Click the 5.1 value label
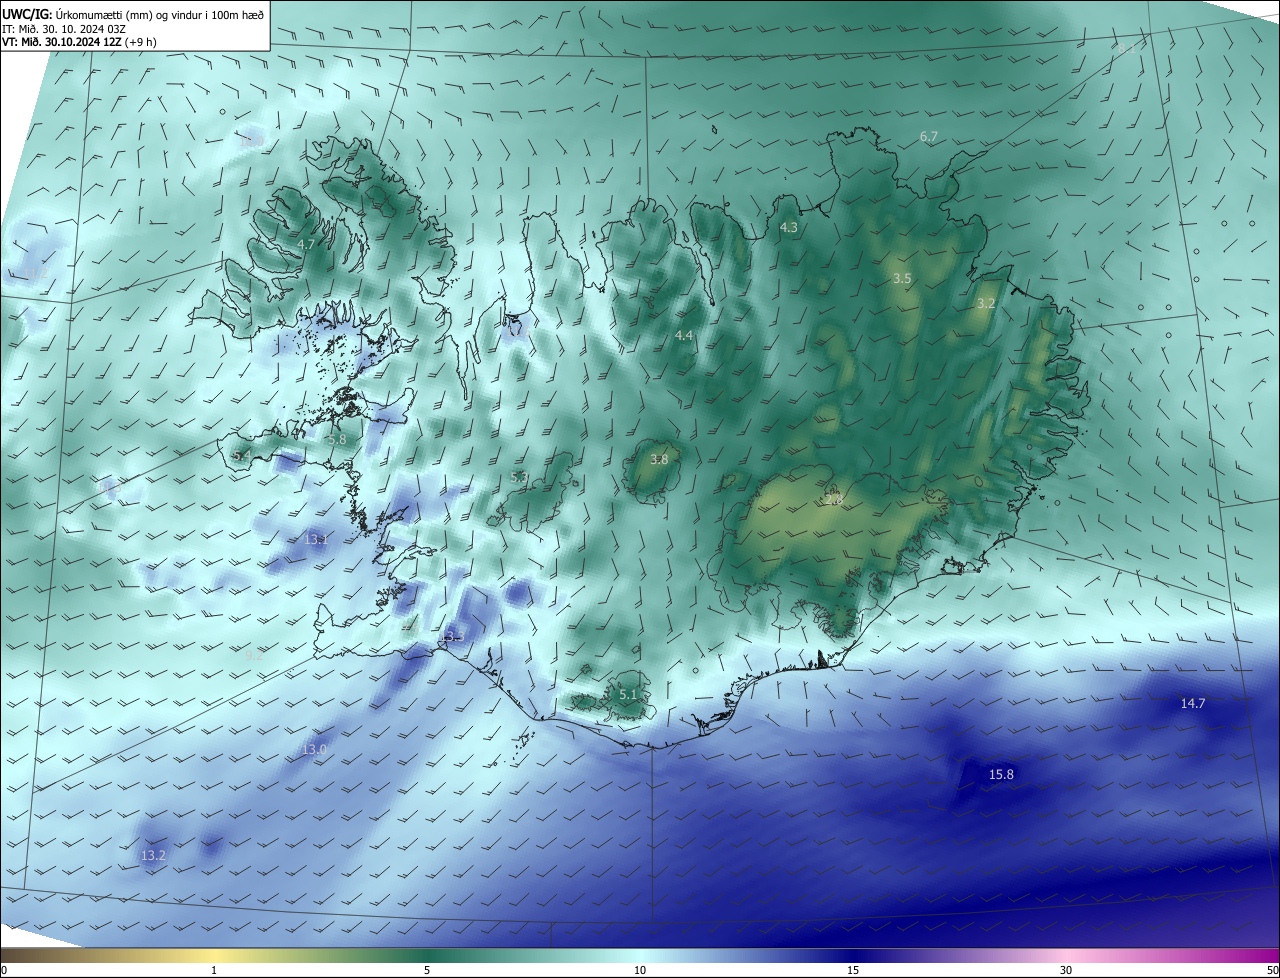1280x978 pixels. pyautogui.click(x=628, y=693)
